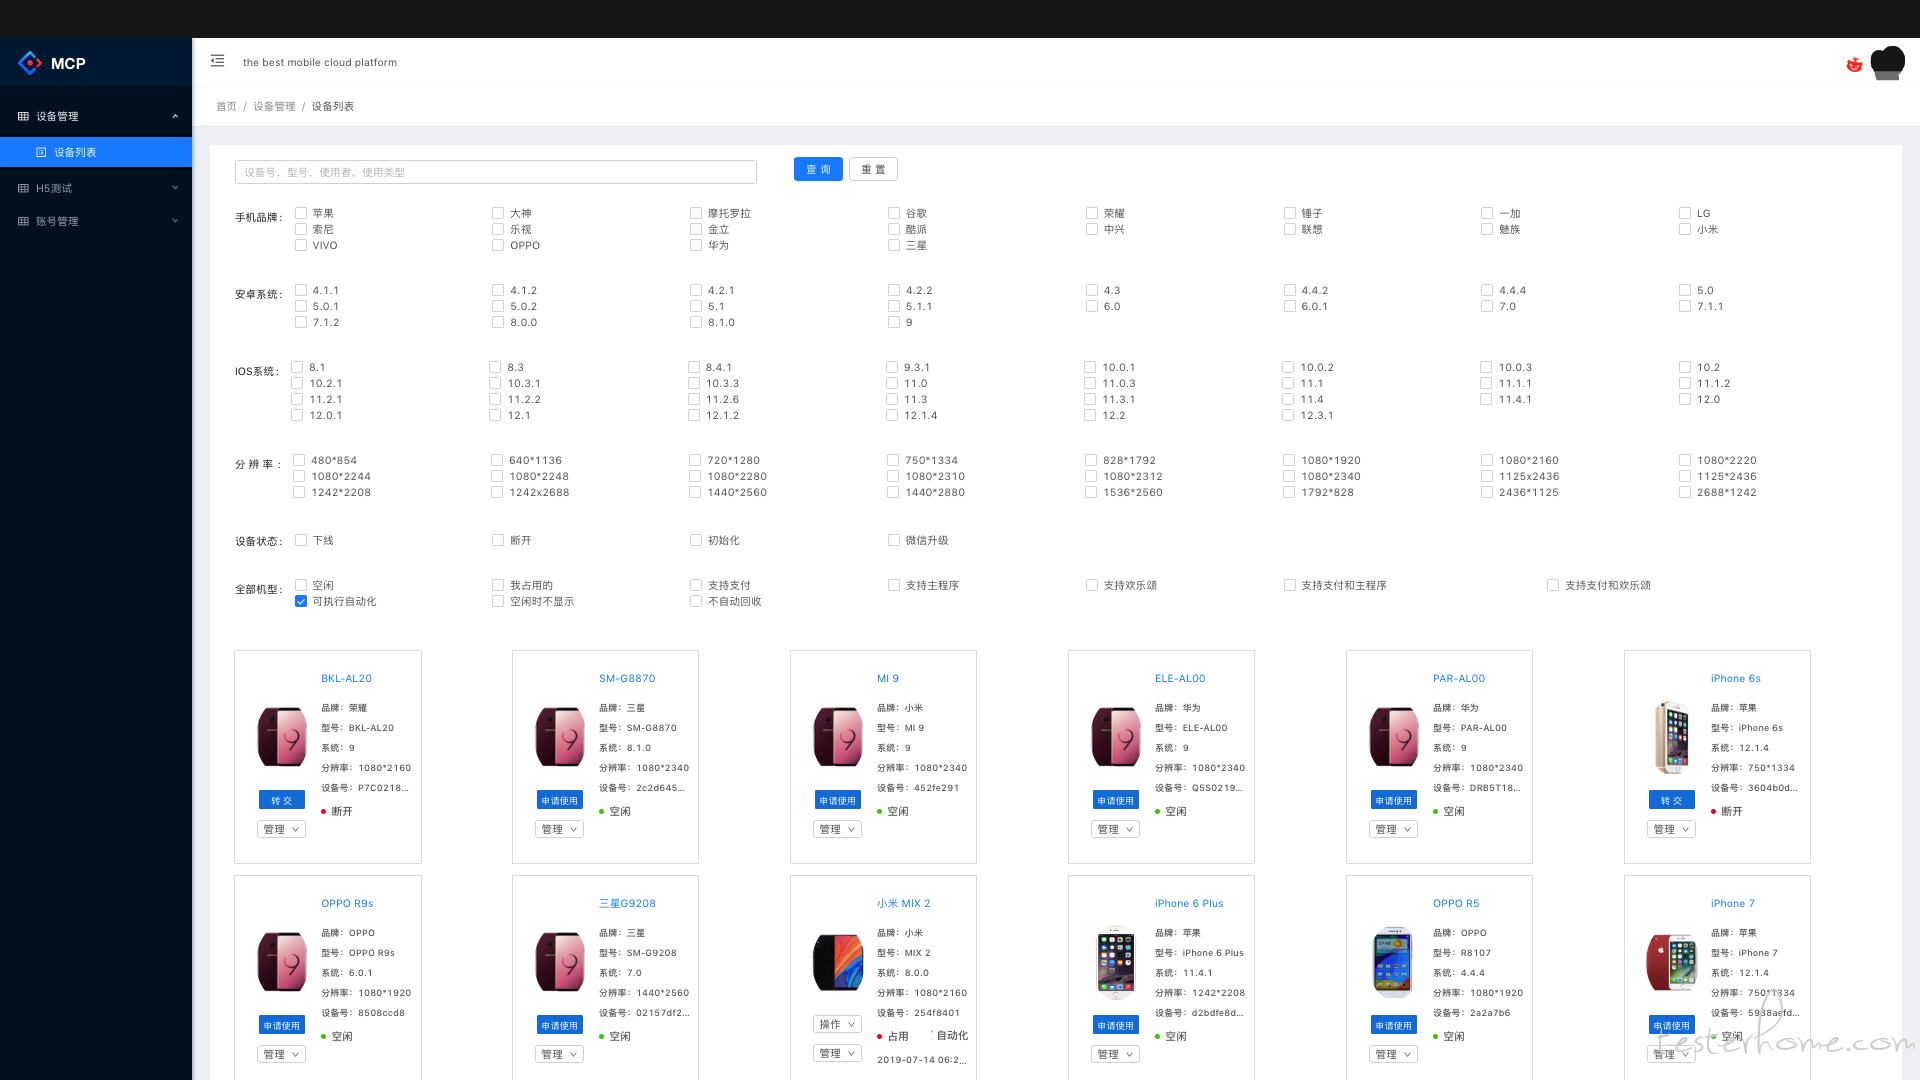Check the 苹果 brand checkbox
The height and width of the screenshot is (1080, 1920).
coord(301,213)
